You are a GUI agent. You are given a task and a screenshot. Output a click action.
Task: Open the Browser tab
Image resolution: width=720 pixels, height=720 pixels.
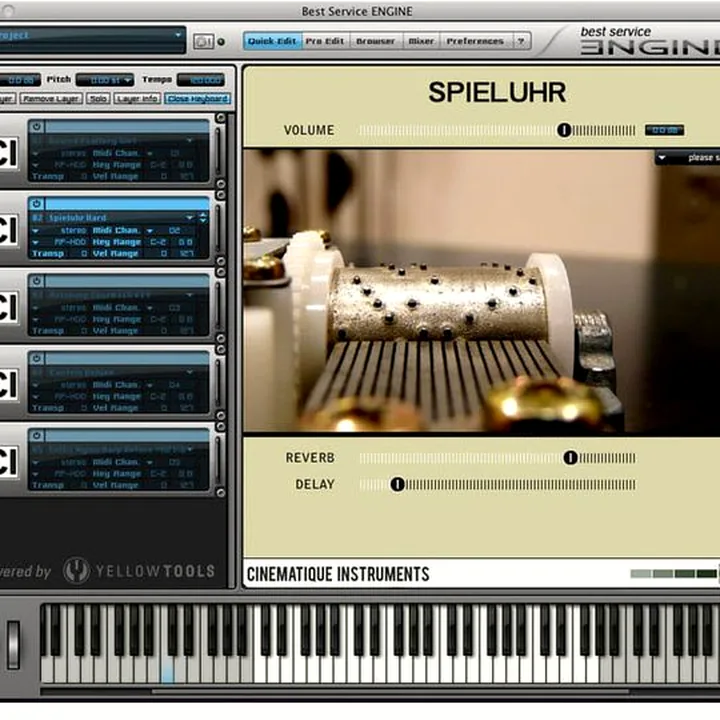pos(376,41)
